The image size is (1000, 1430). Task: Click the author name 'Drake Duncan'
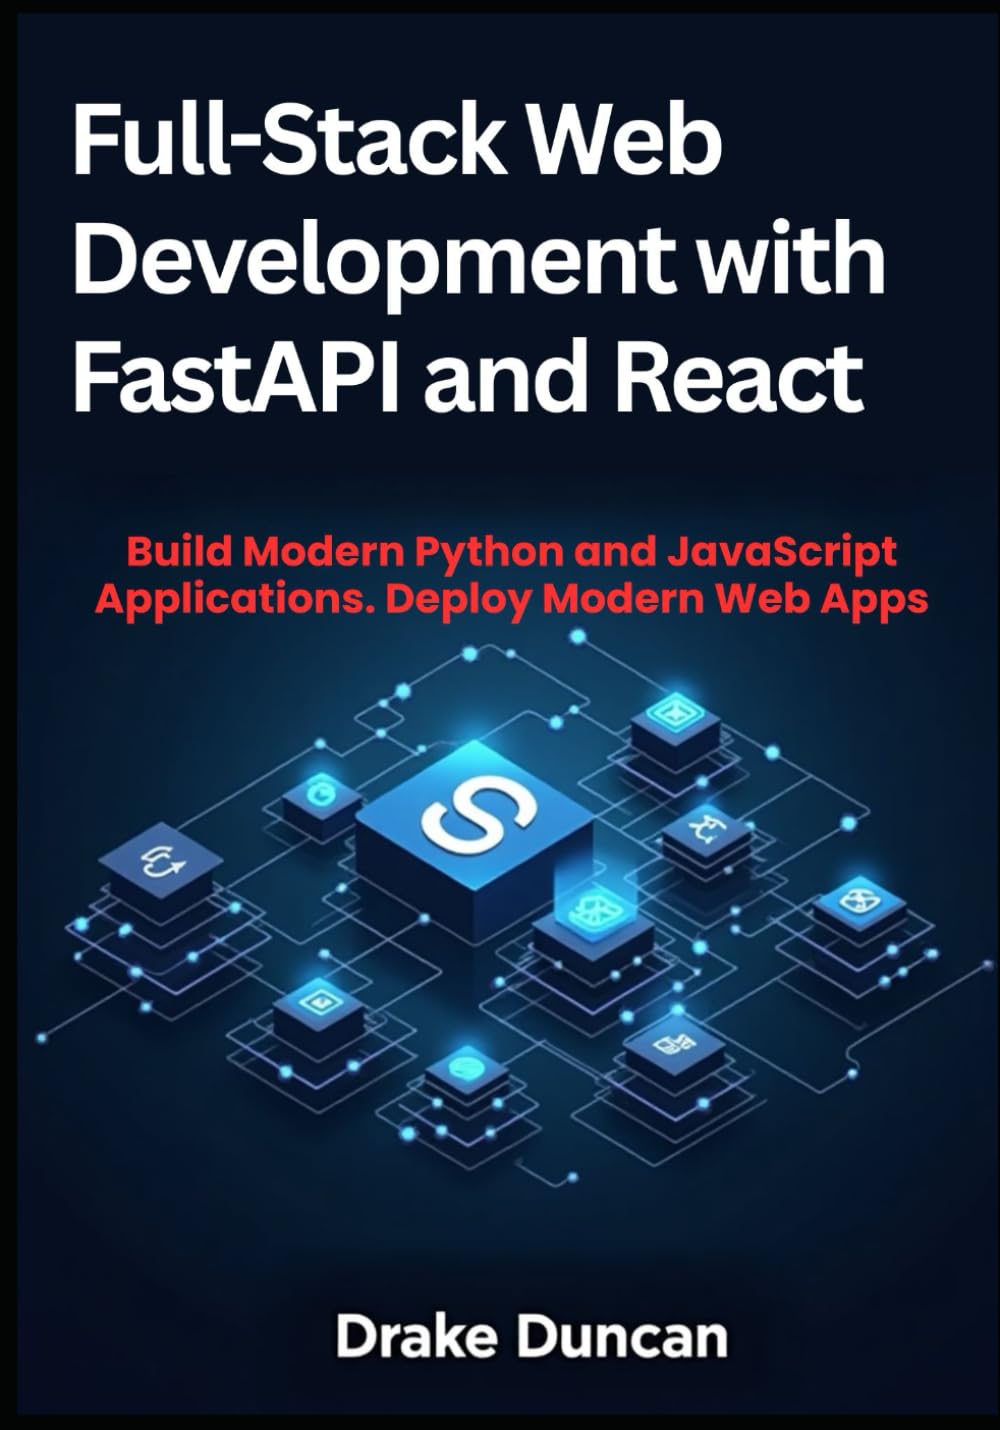531,1337
